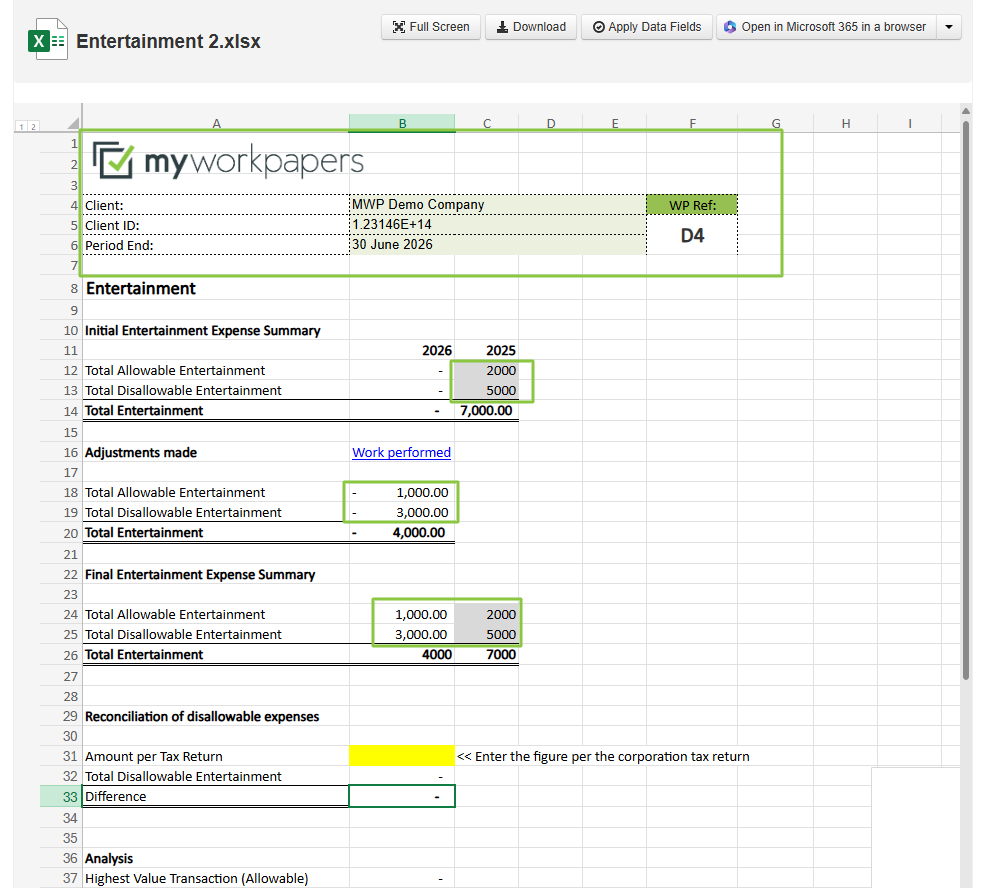
Task: Select column A header
Action: (x=216, y=123)
